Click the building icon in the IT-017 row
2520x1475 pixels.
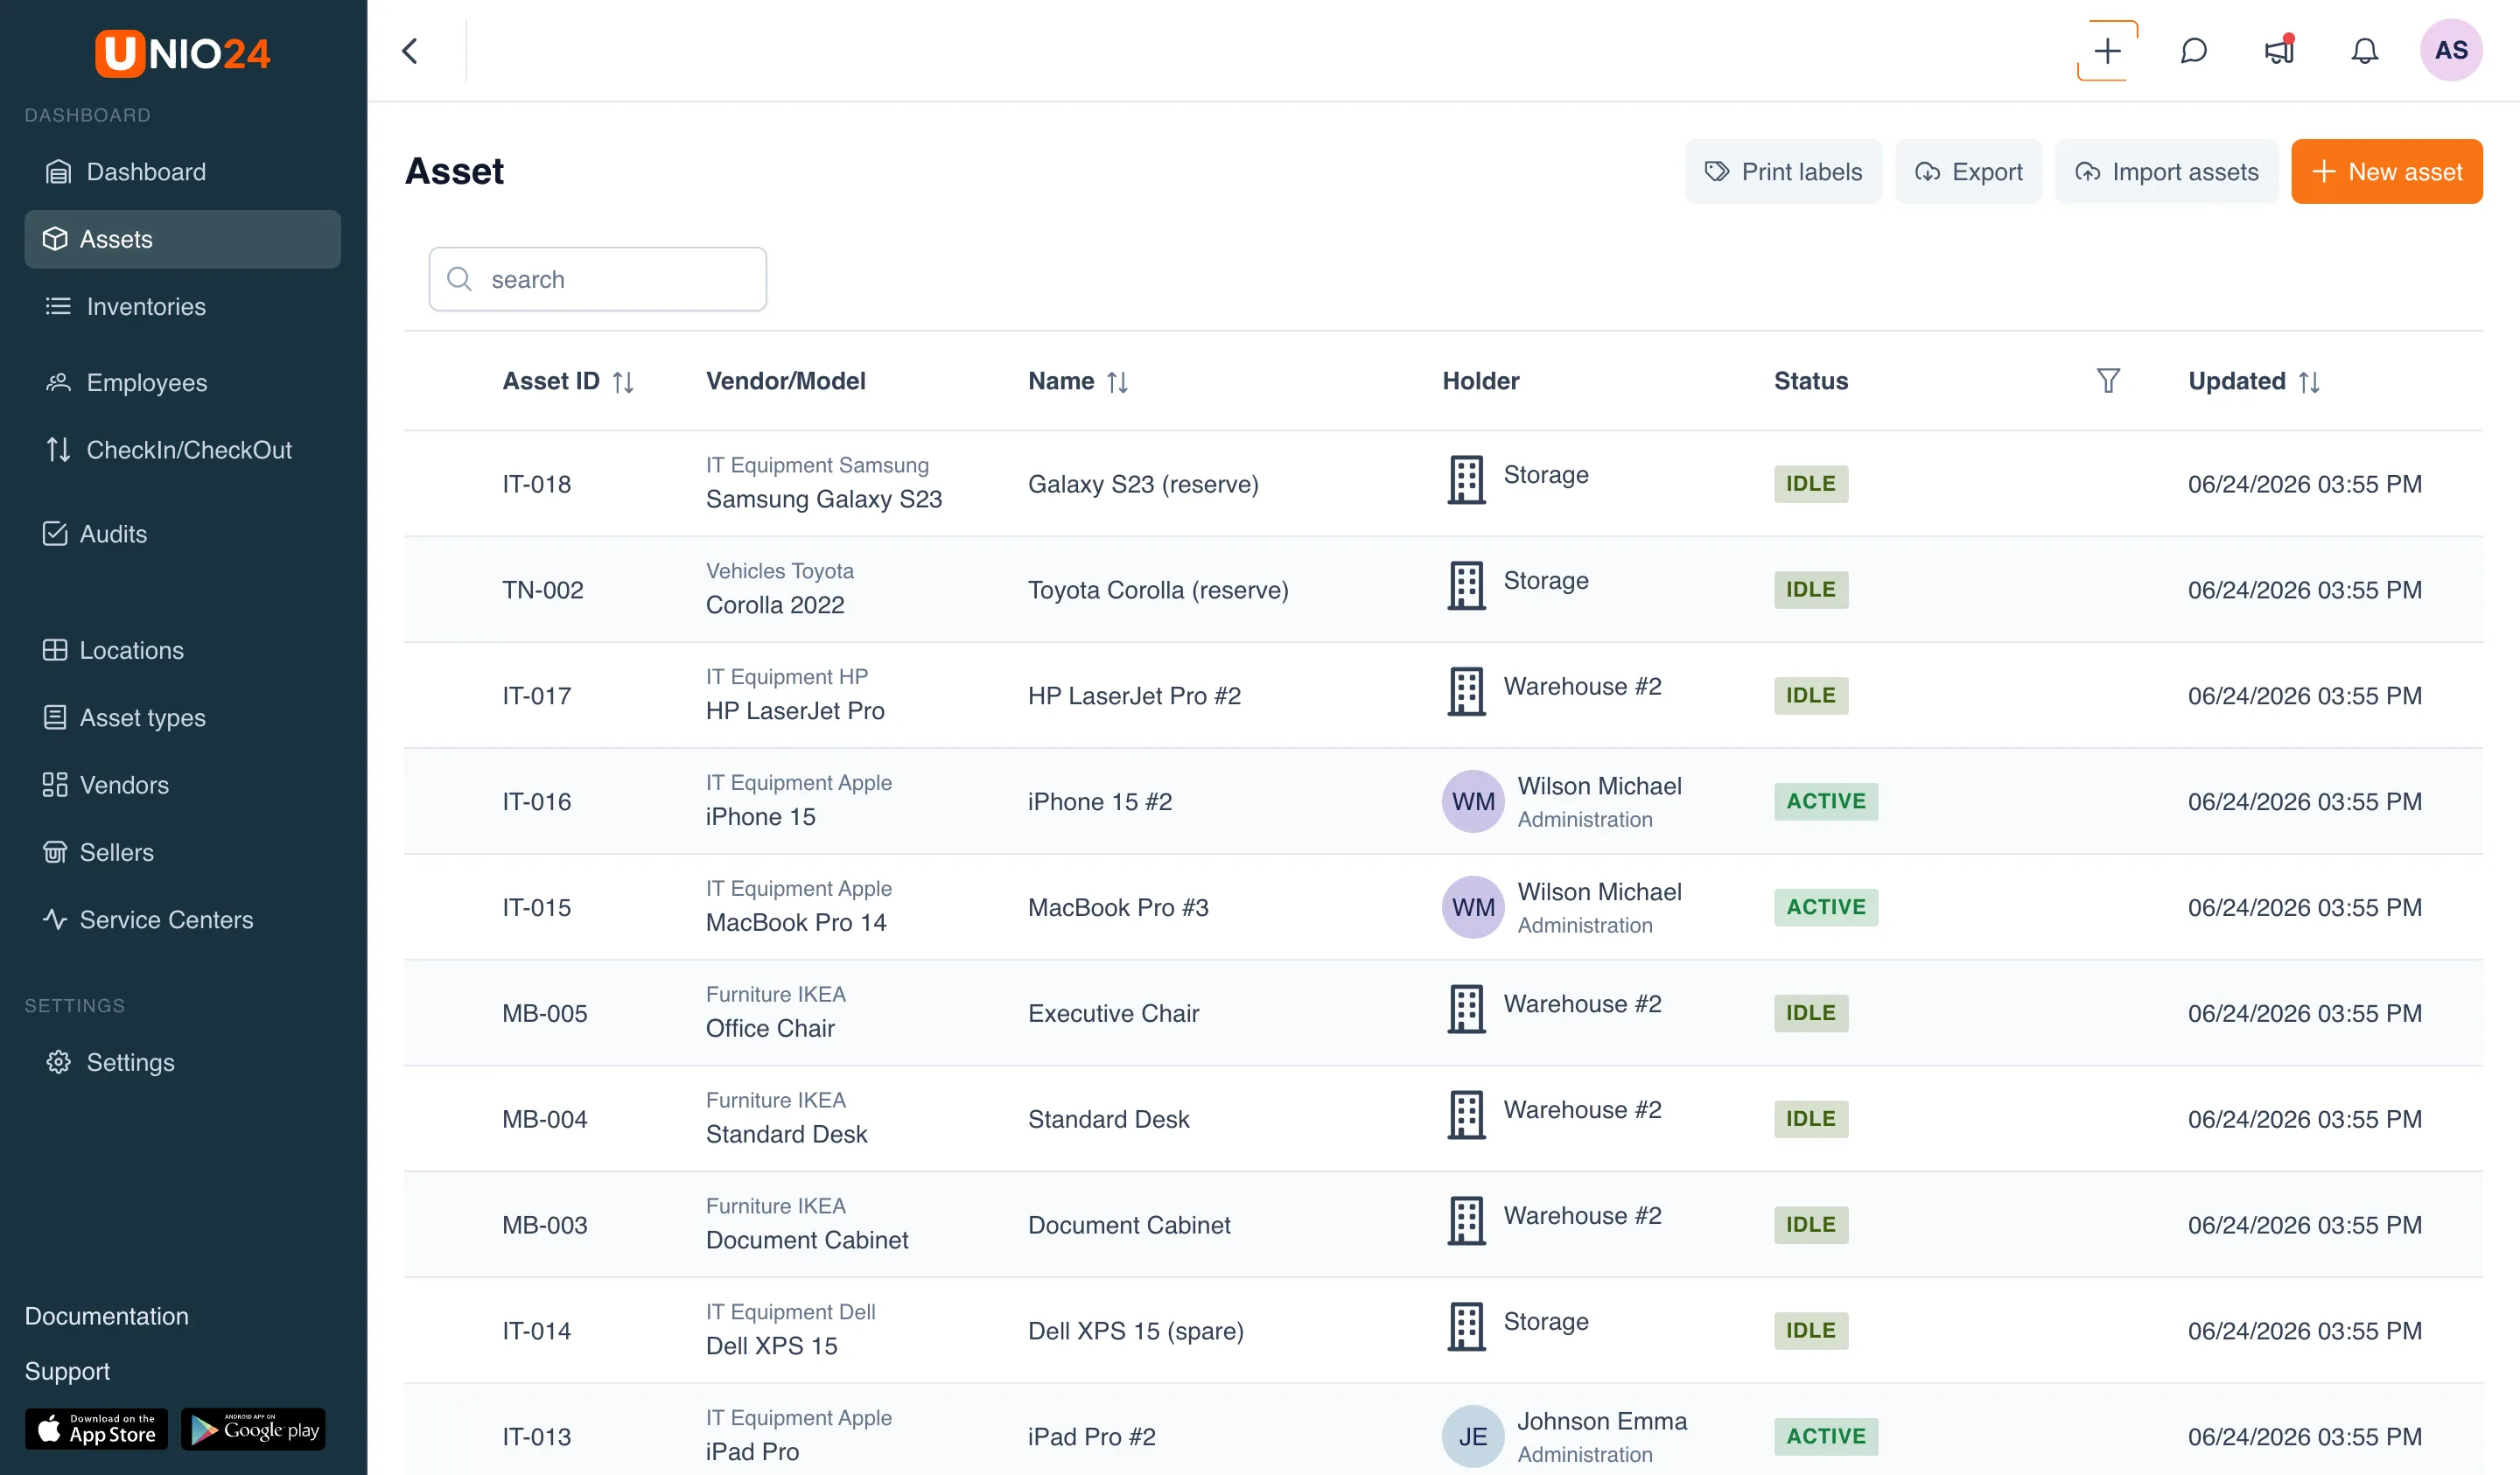coord(1466,692)
